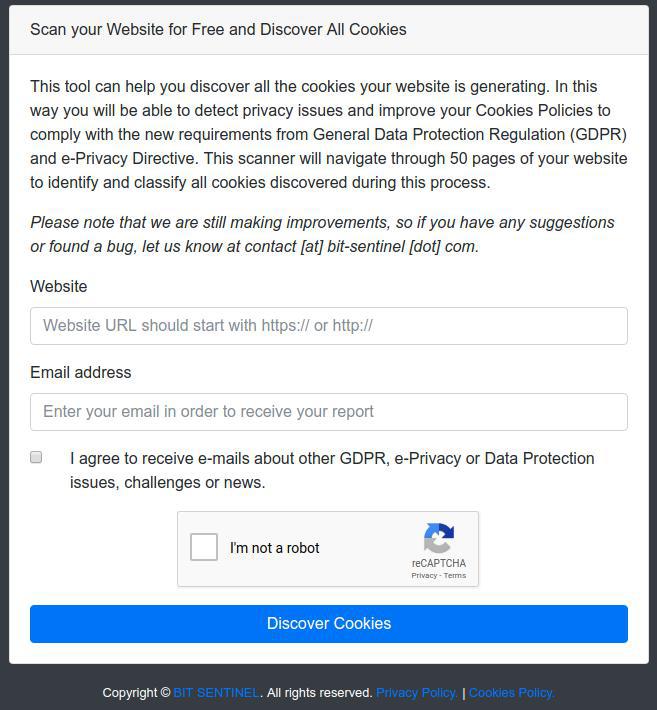Click the "Scan your Website for Free" header
The width and height of the screenshot is (657, 710).
point(218,29)
